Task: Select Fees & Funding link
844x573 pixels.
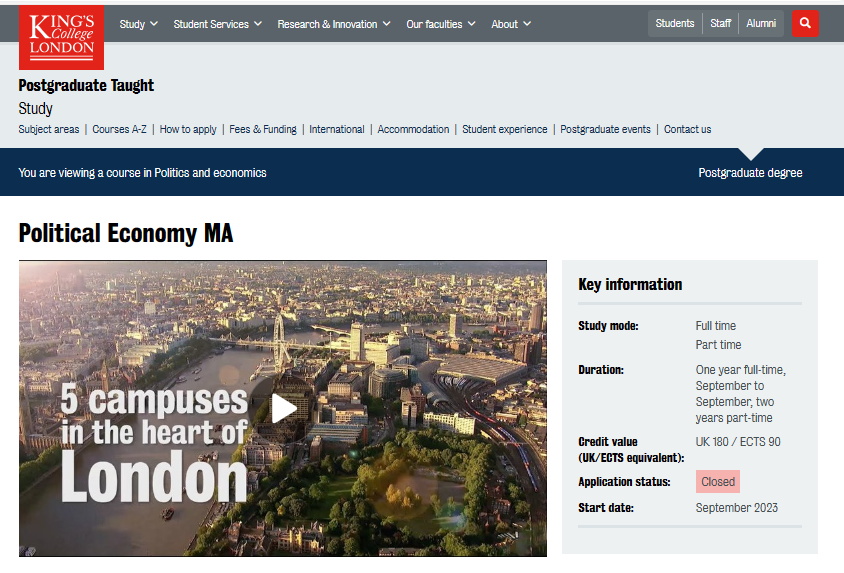Action: tap(263, 129)
